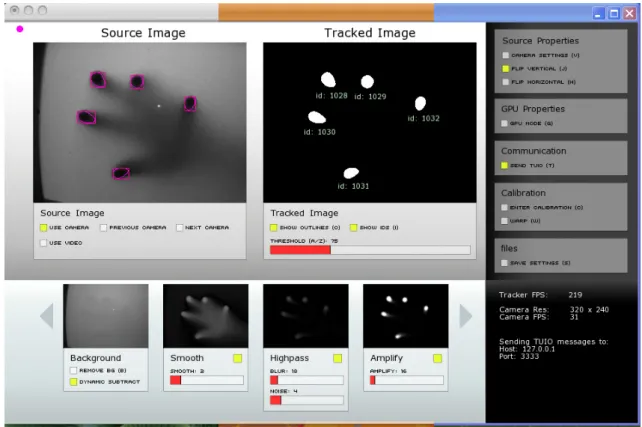The width and height of the screenshot is (642, 427).
Task: Click the Communication panel heading
Action: tap(533, 151)
